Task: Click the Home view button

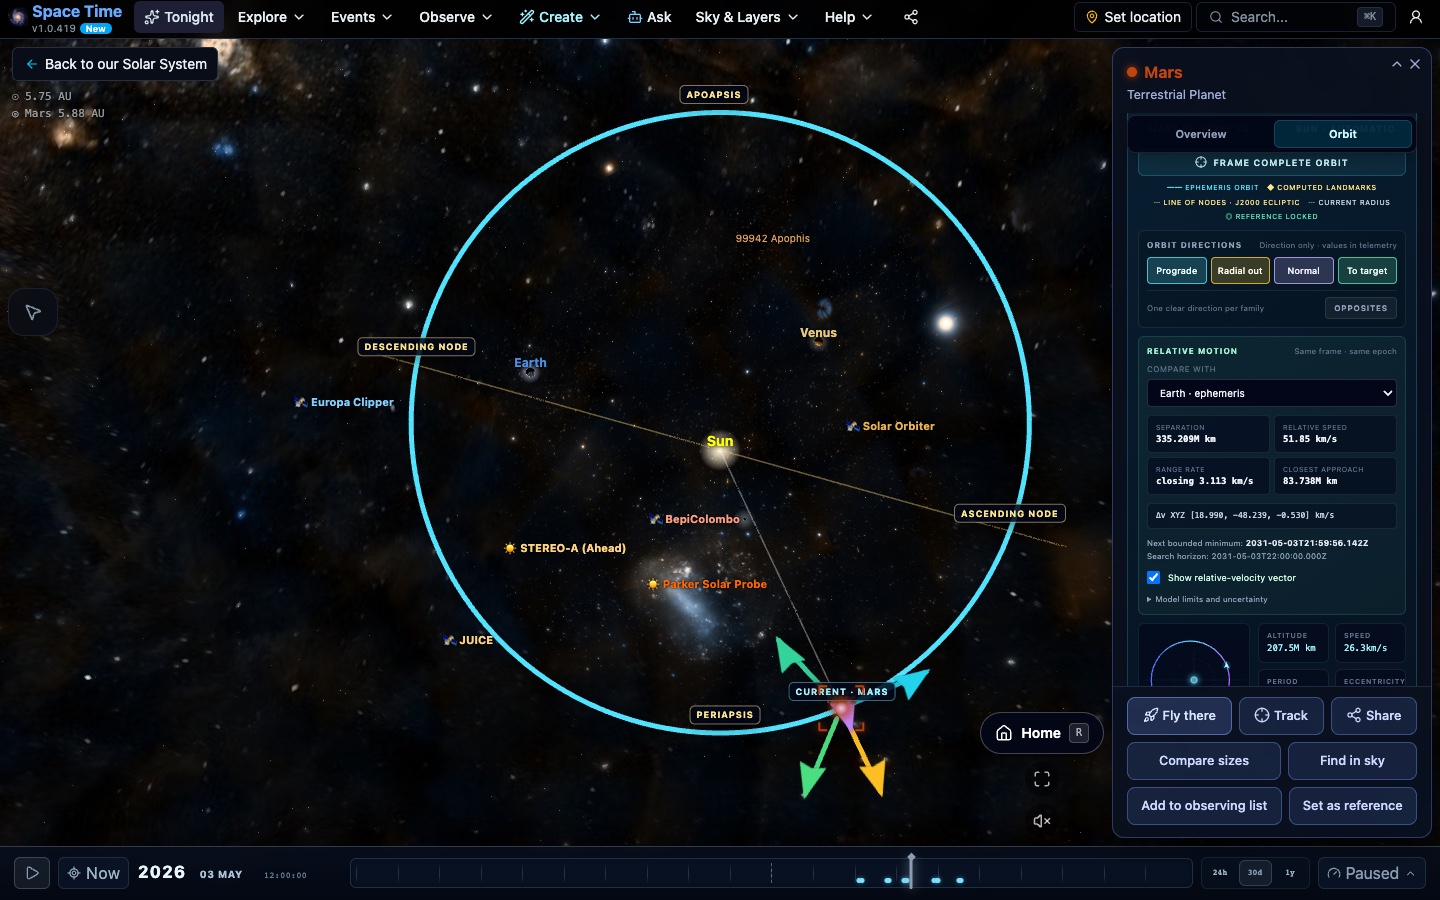Action: (1041, 733)
